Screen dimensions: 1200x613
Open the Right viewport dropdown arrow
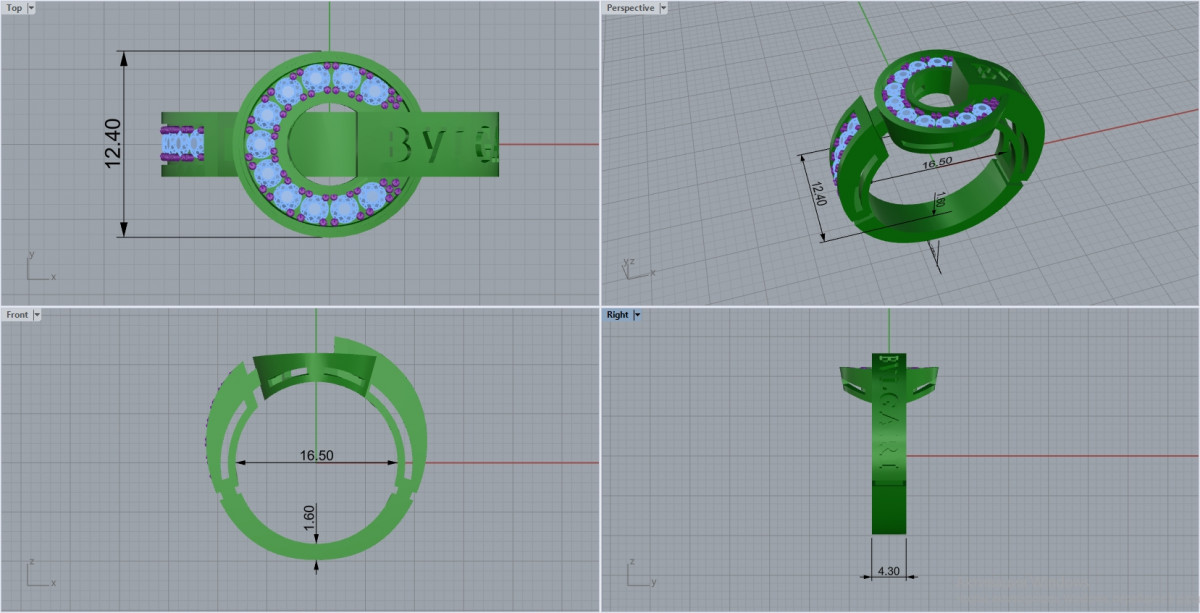637,314
